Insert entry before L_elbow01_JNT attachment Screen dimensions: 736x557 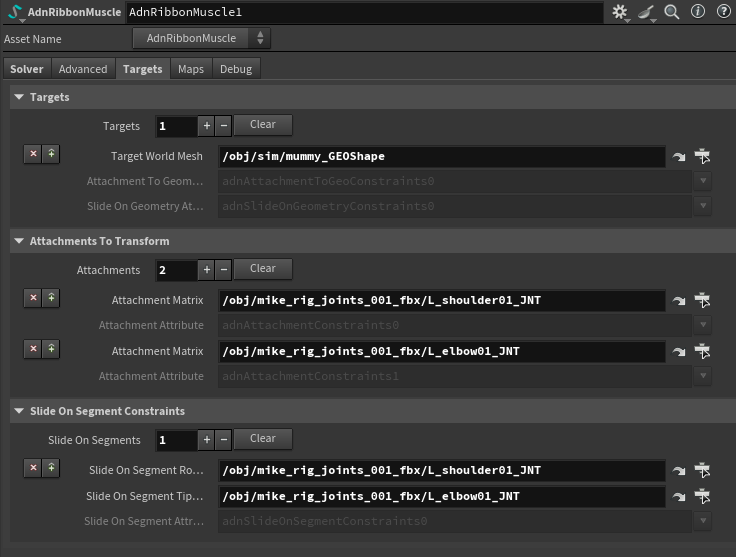tap(51, 349)
